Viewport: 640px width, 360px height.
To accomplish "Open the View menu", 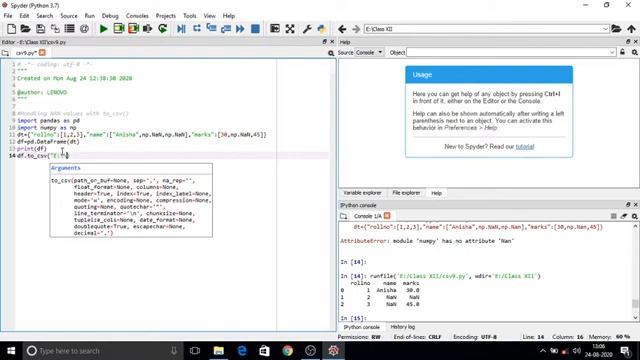I will tap(209, 16).
